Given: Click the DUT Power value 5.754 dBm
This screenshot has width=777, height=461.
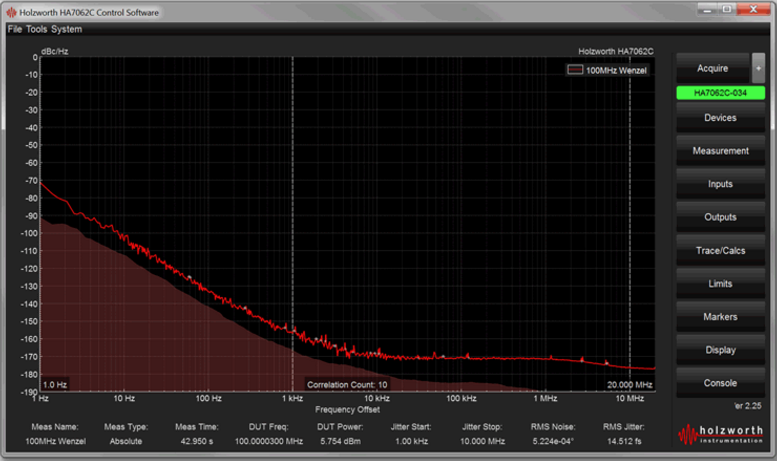Looking at the screenshot, I should (340, 441).
